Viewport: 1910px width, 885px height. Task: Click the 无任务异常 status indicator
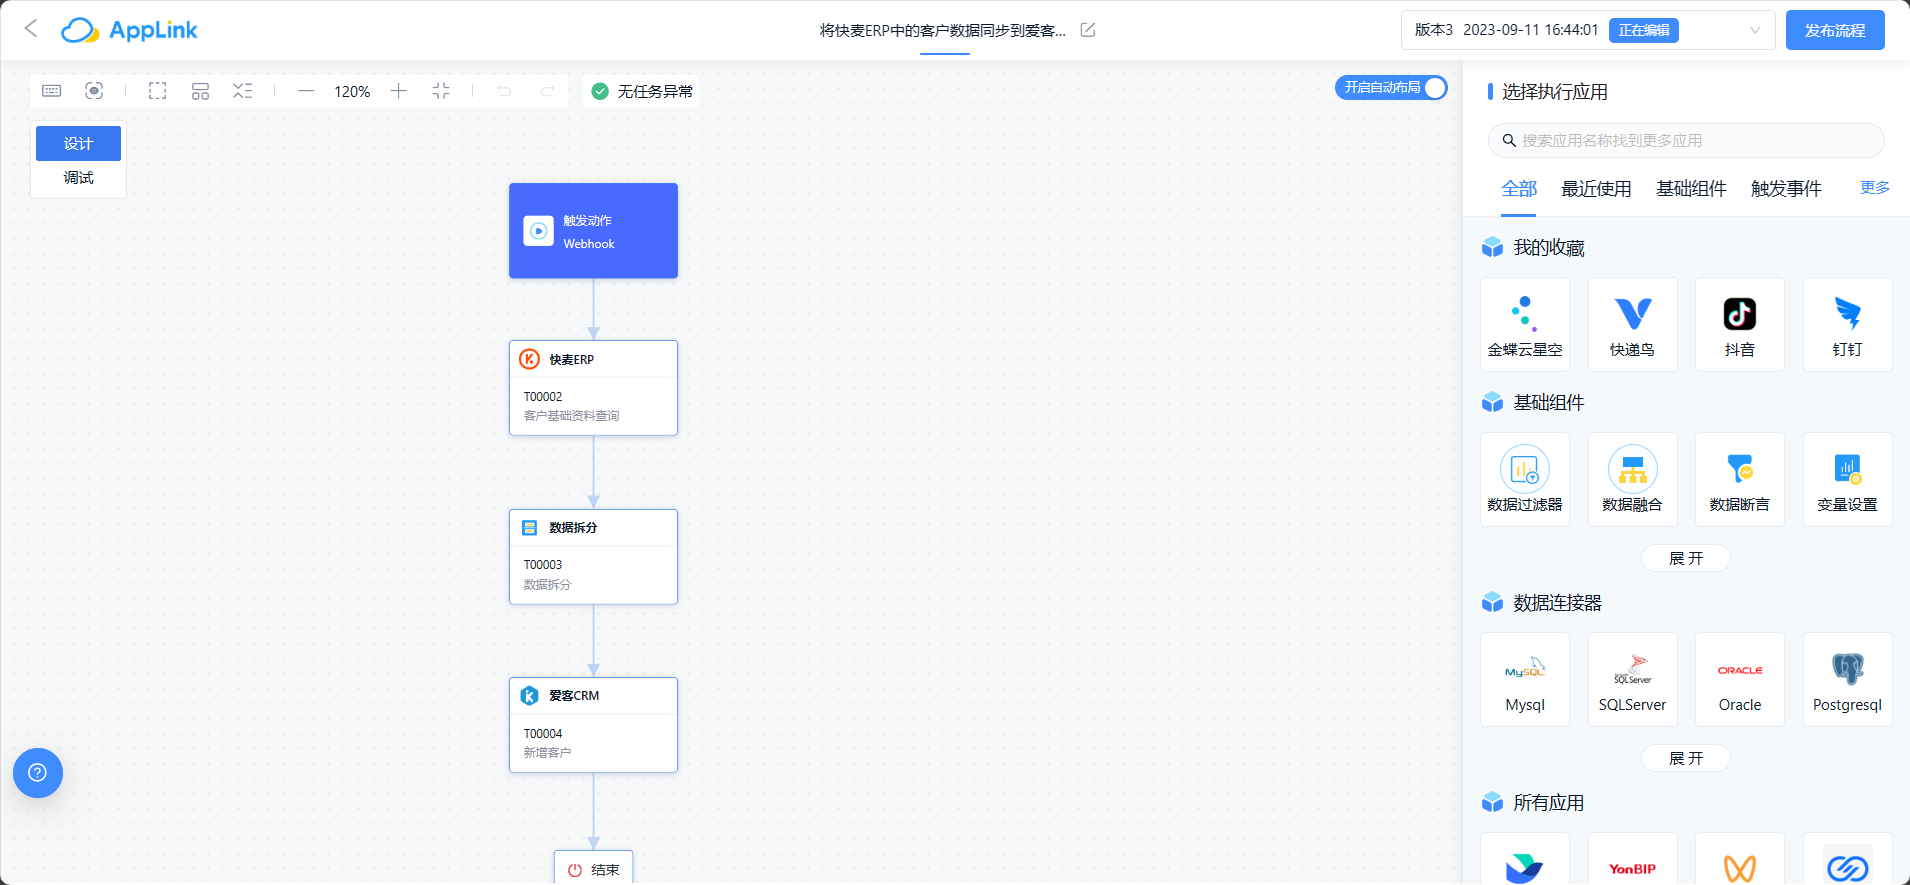(642, 91)
